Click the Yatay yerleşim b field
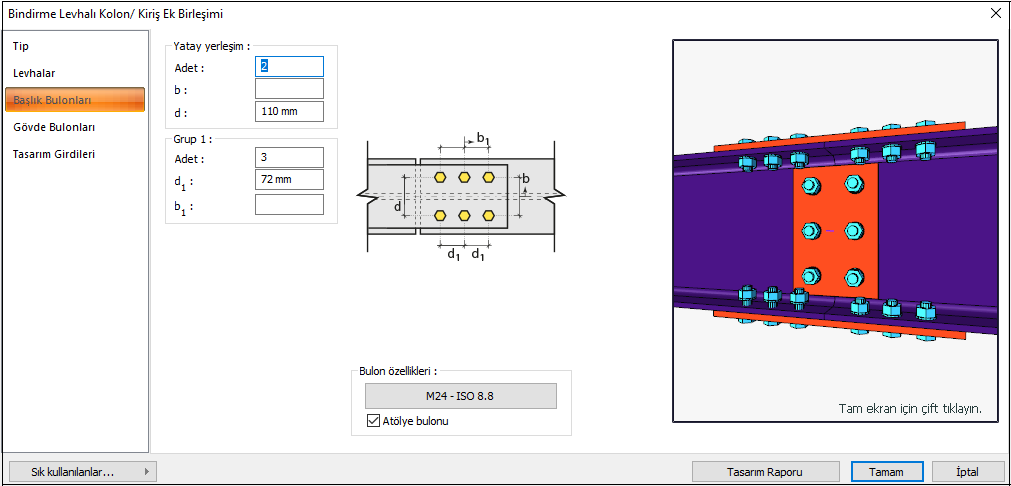1011x486 pixels. [289, 89]
